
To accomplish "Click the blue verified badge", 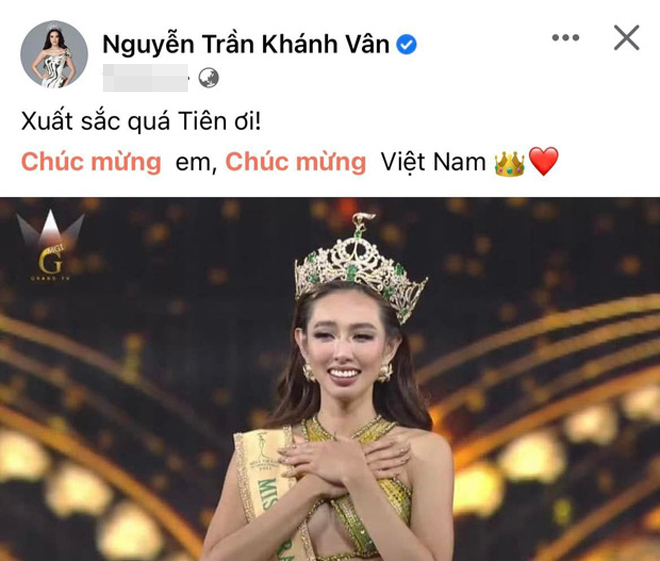I will [406, 45].
